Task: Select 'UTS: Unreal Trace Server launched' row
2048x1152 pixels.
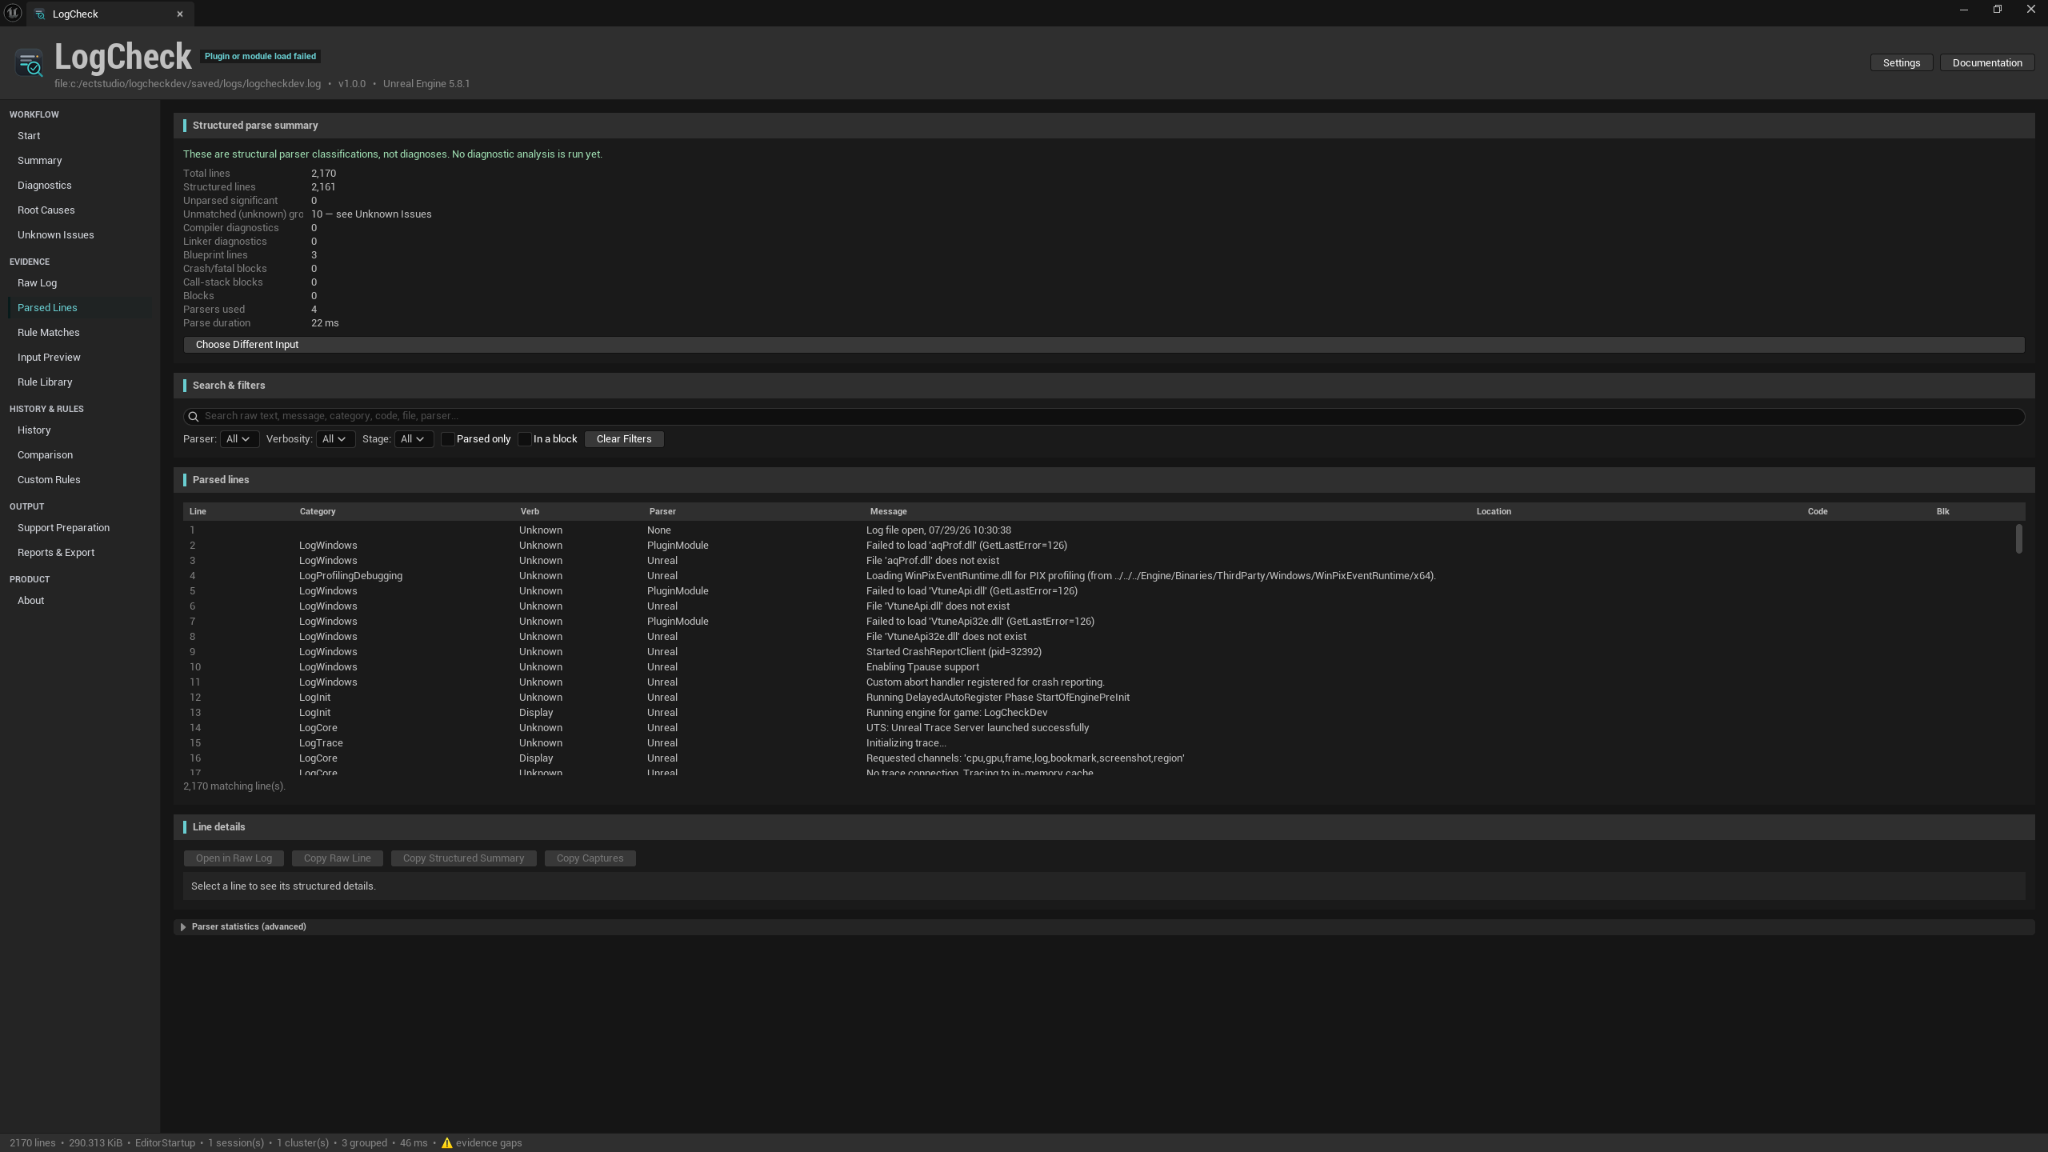Action: pyautogui.click(x=1098, y=728)
